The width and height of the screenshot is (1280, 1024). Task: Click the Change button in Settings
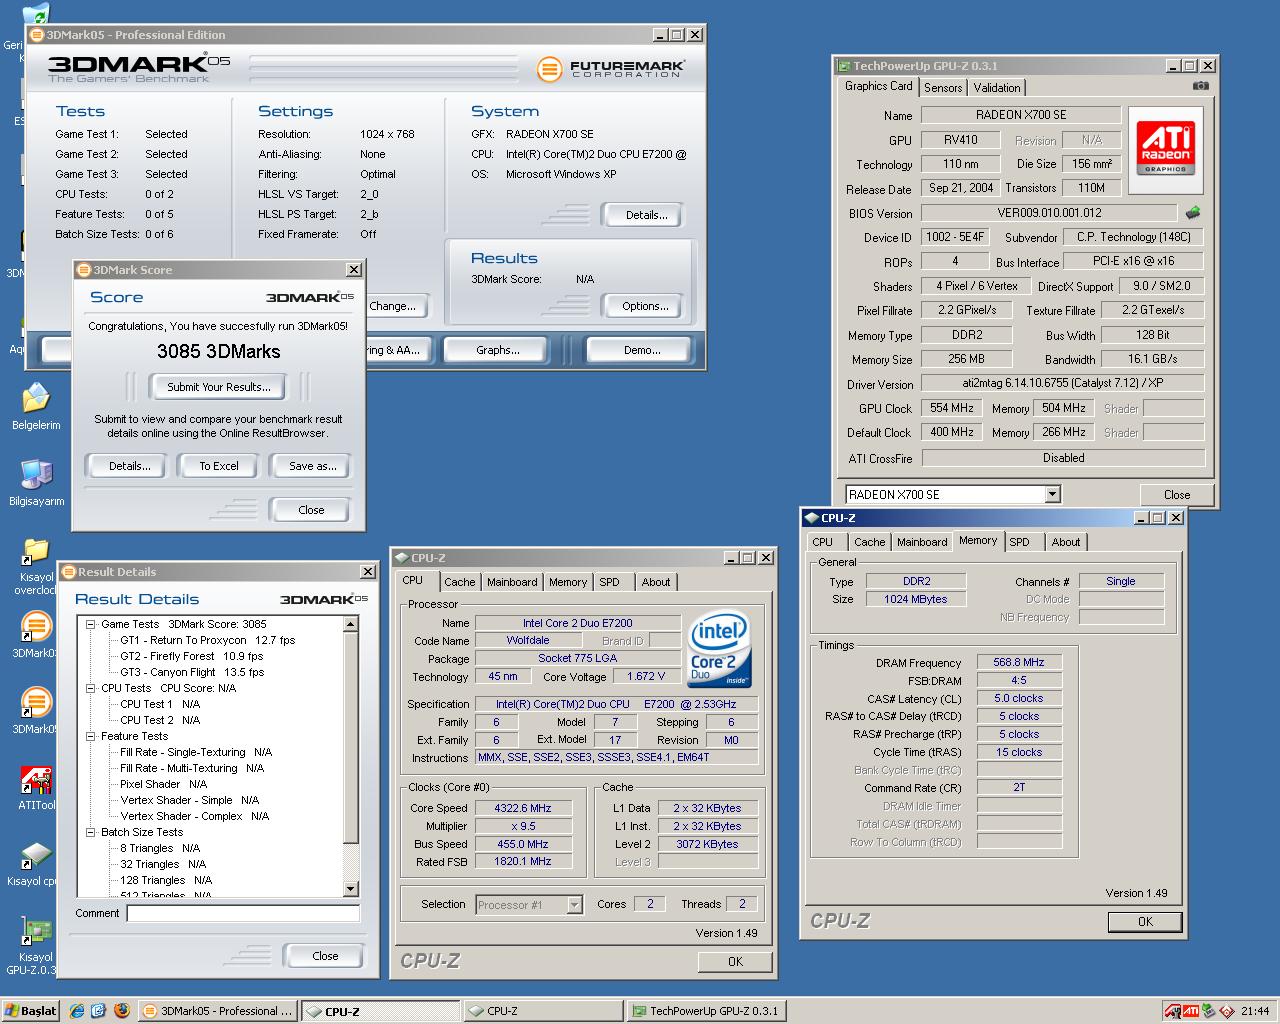(x=395, y=306)
